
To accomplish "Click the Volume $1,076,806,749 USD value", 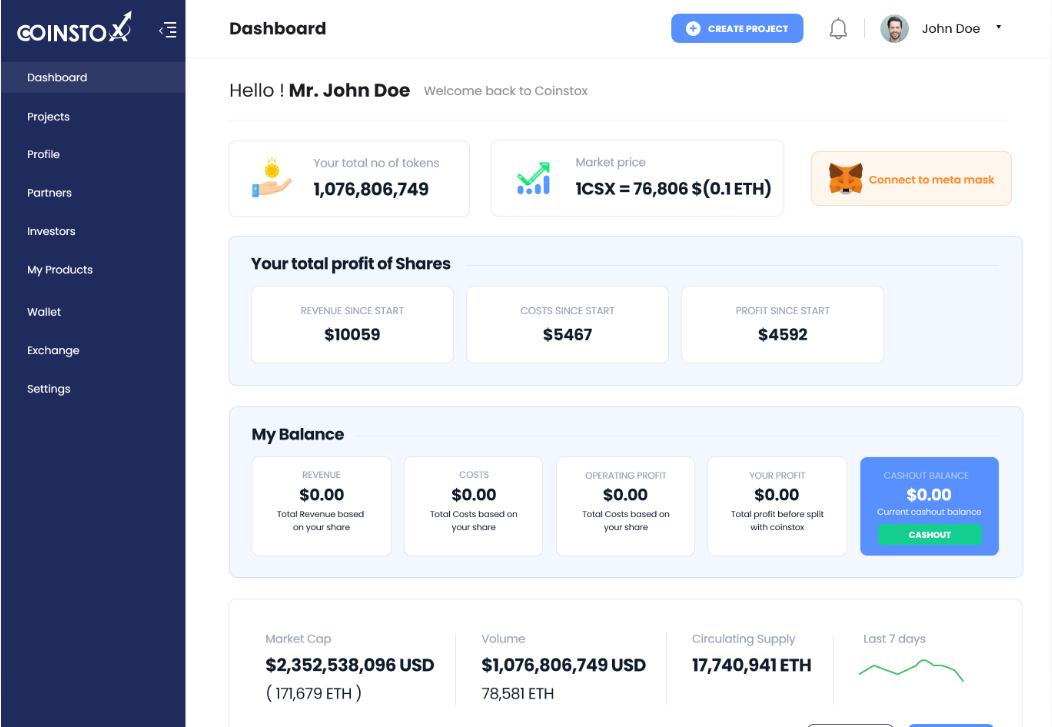I will click(x=564, y=665).
